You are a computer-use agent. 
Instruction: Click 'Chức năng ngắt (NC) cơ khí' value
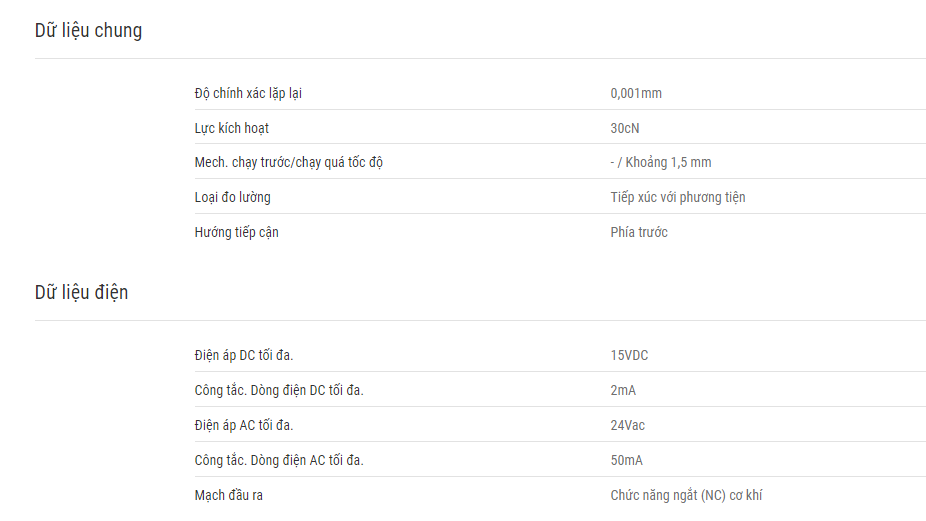pos(686,495)
